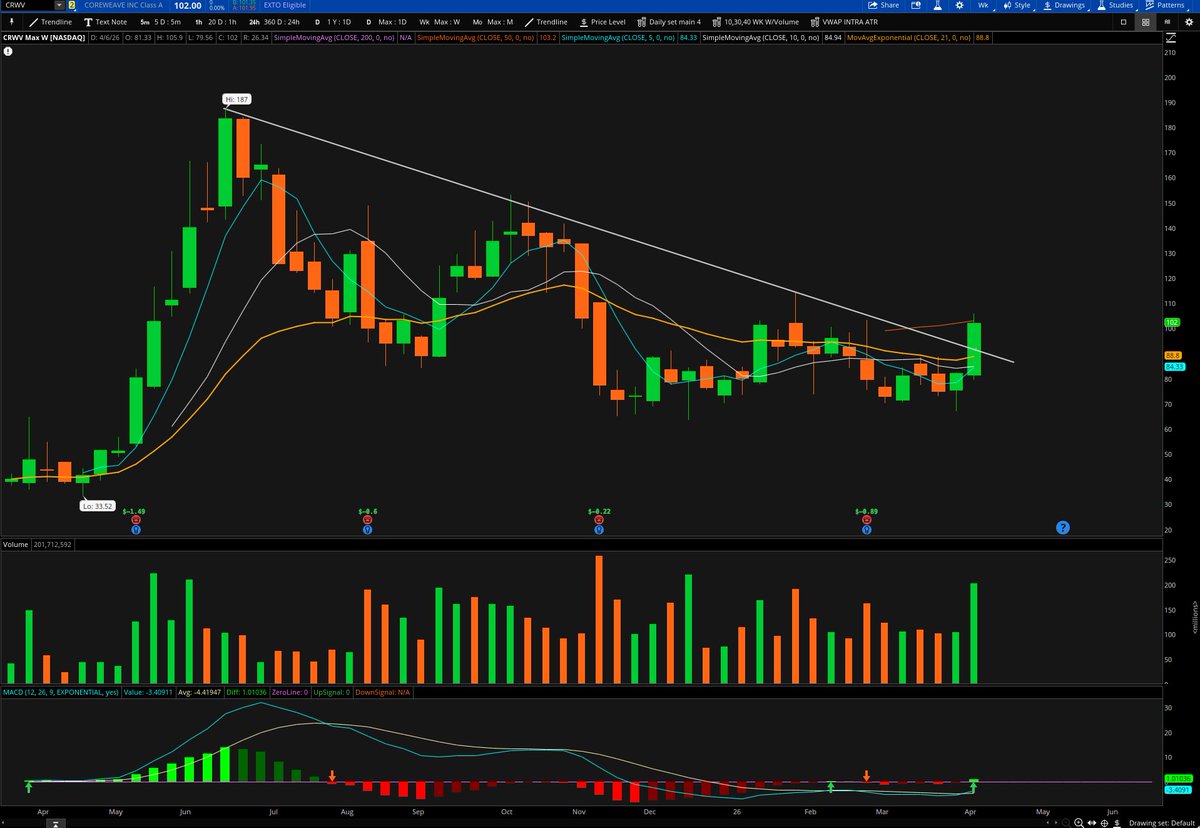1200x828 pixels.
Task: Click the zoom out magnifier icon
Action: (x=1066, y=822)
